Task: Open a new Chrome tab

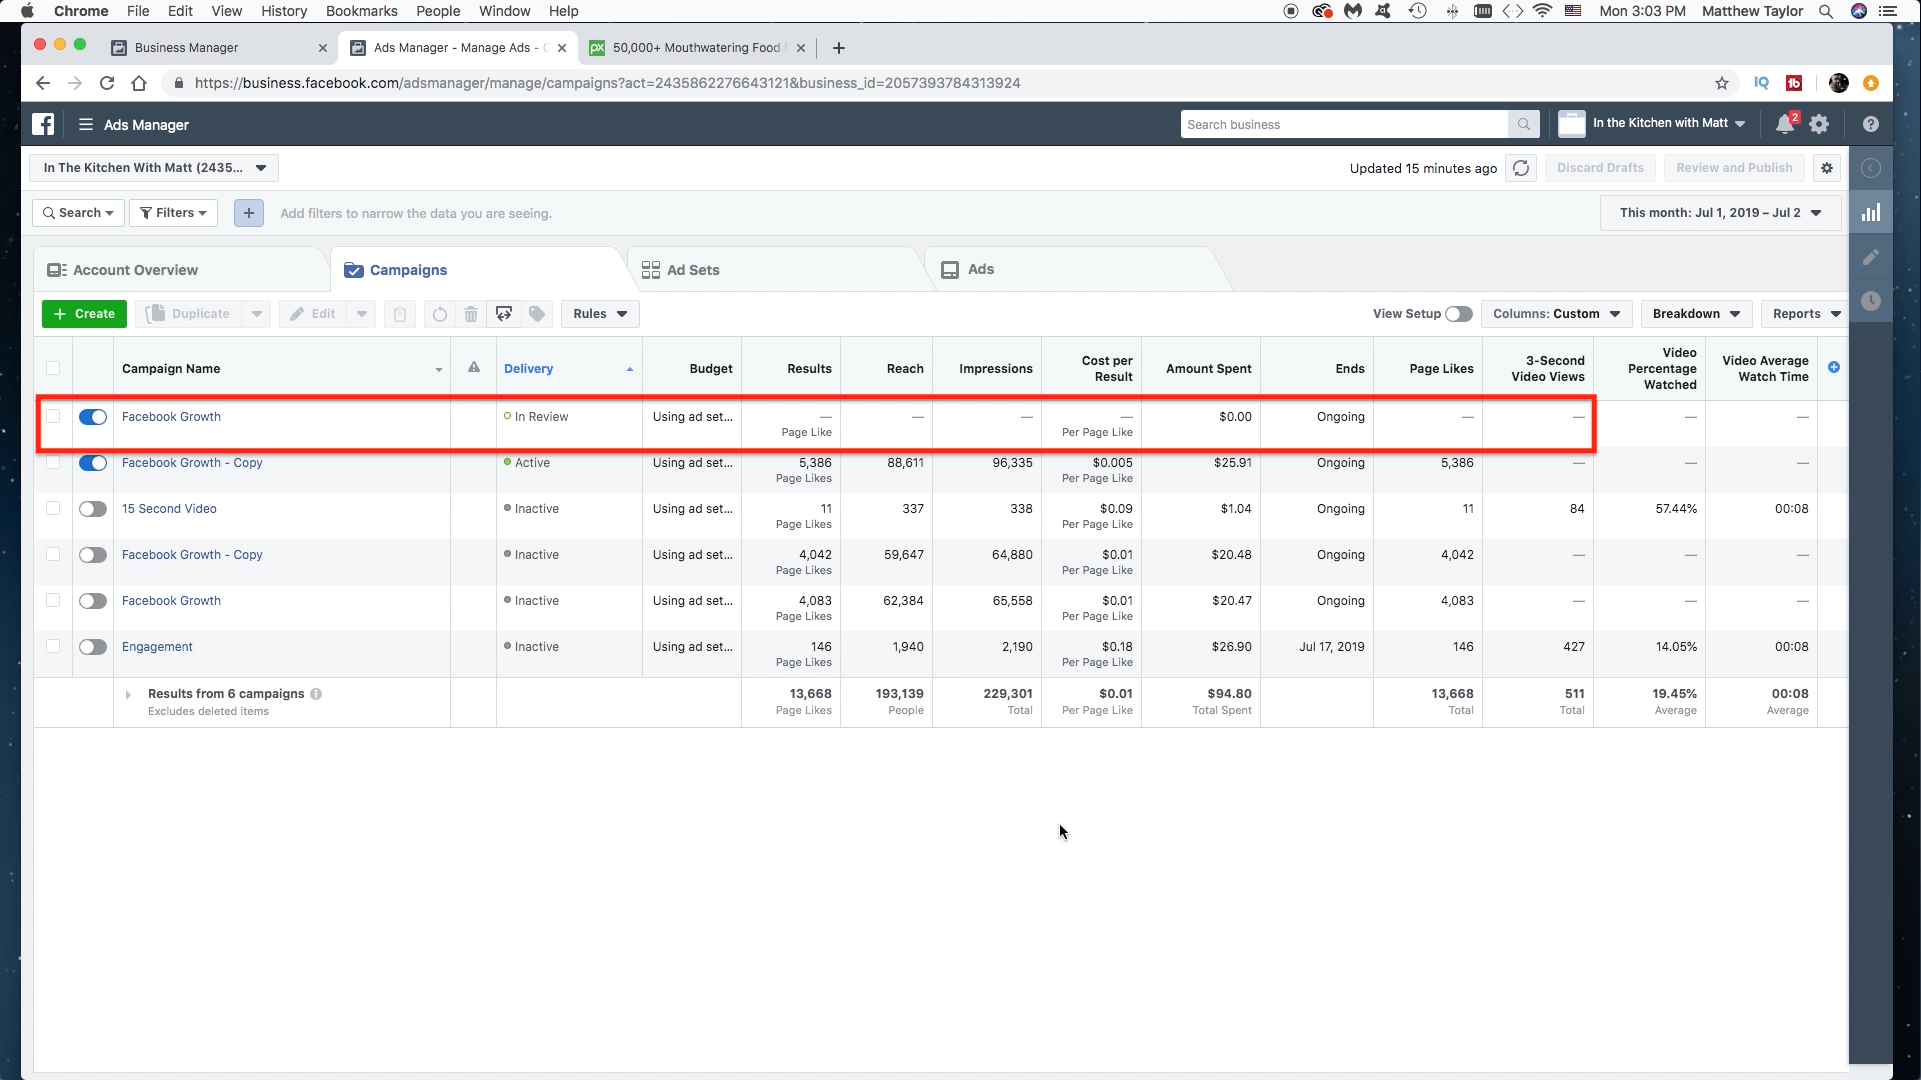Action: (x=838, y=47)
